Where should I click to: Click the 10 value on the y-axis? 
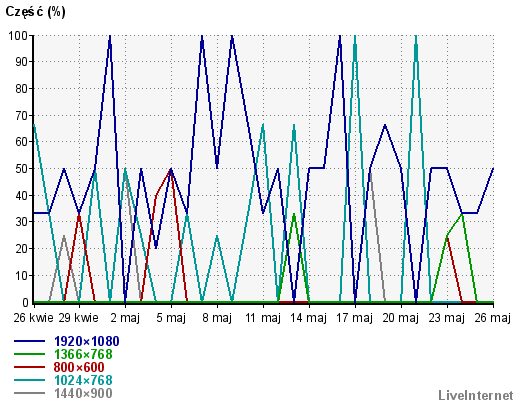click(x=21, y=276)
